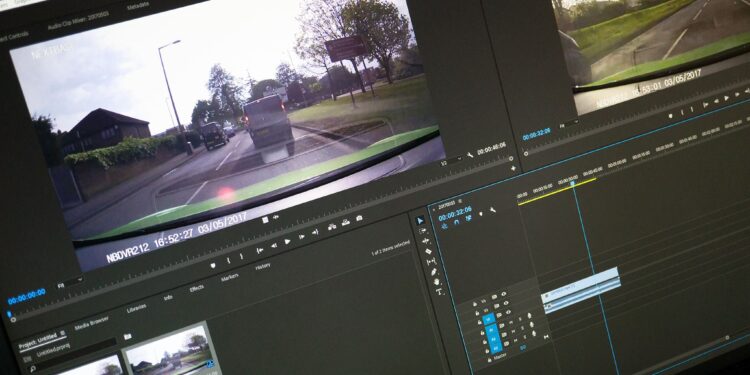
Task: Open the Info tab
Action: click(x=168, y=298)
